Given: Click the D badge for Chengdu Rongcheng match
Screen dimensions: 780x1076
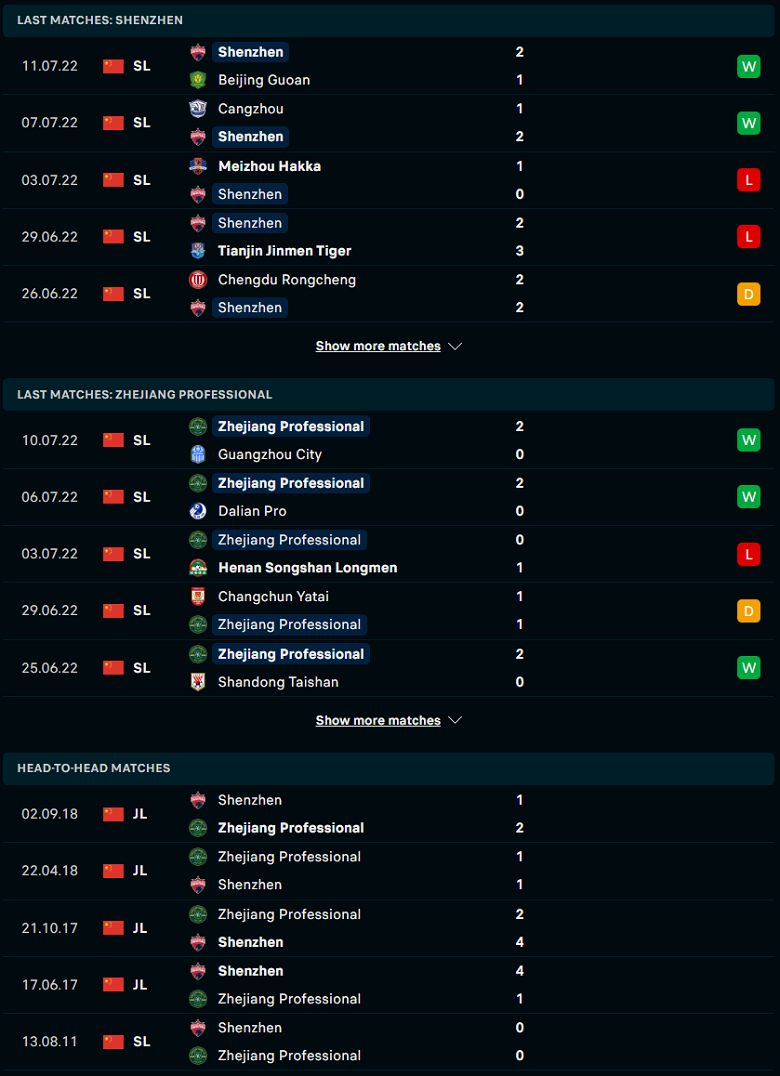Looking at the screenshot, I should 748,294.
